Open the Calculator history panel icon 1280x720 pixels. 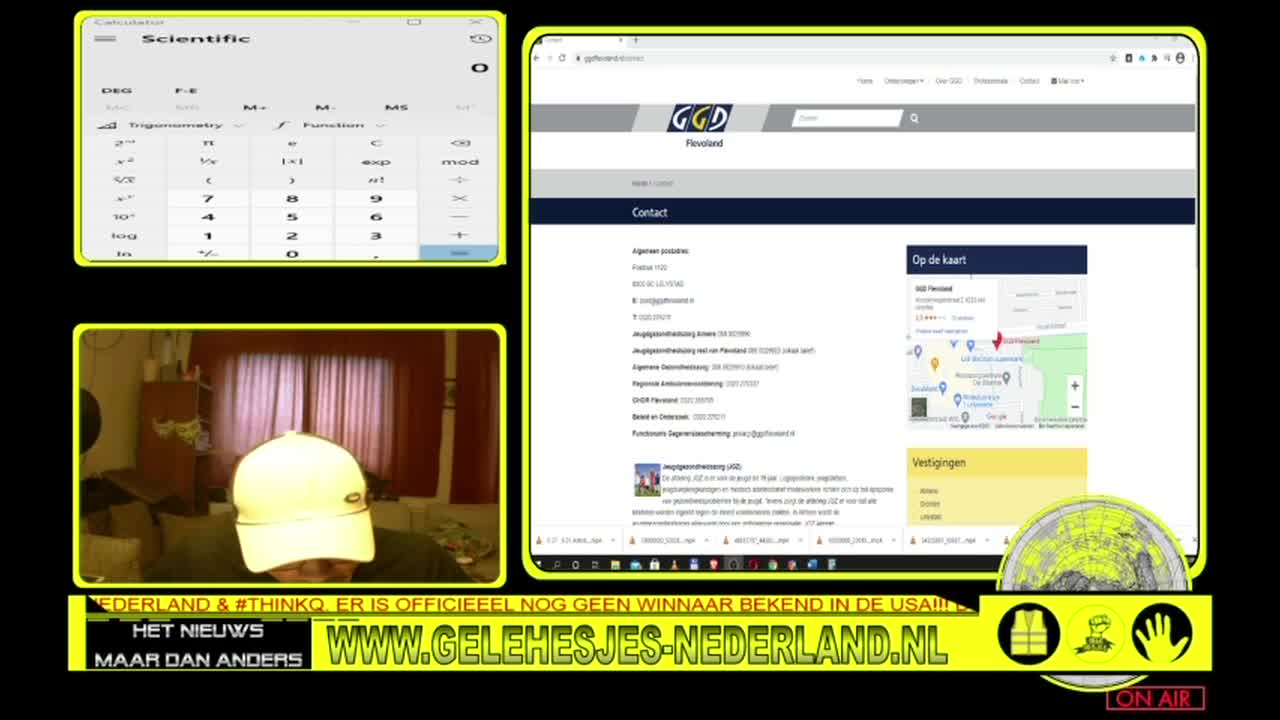click(x=480, y=39)
